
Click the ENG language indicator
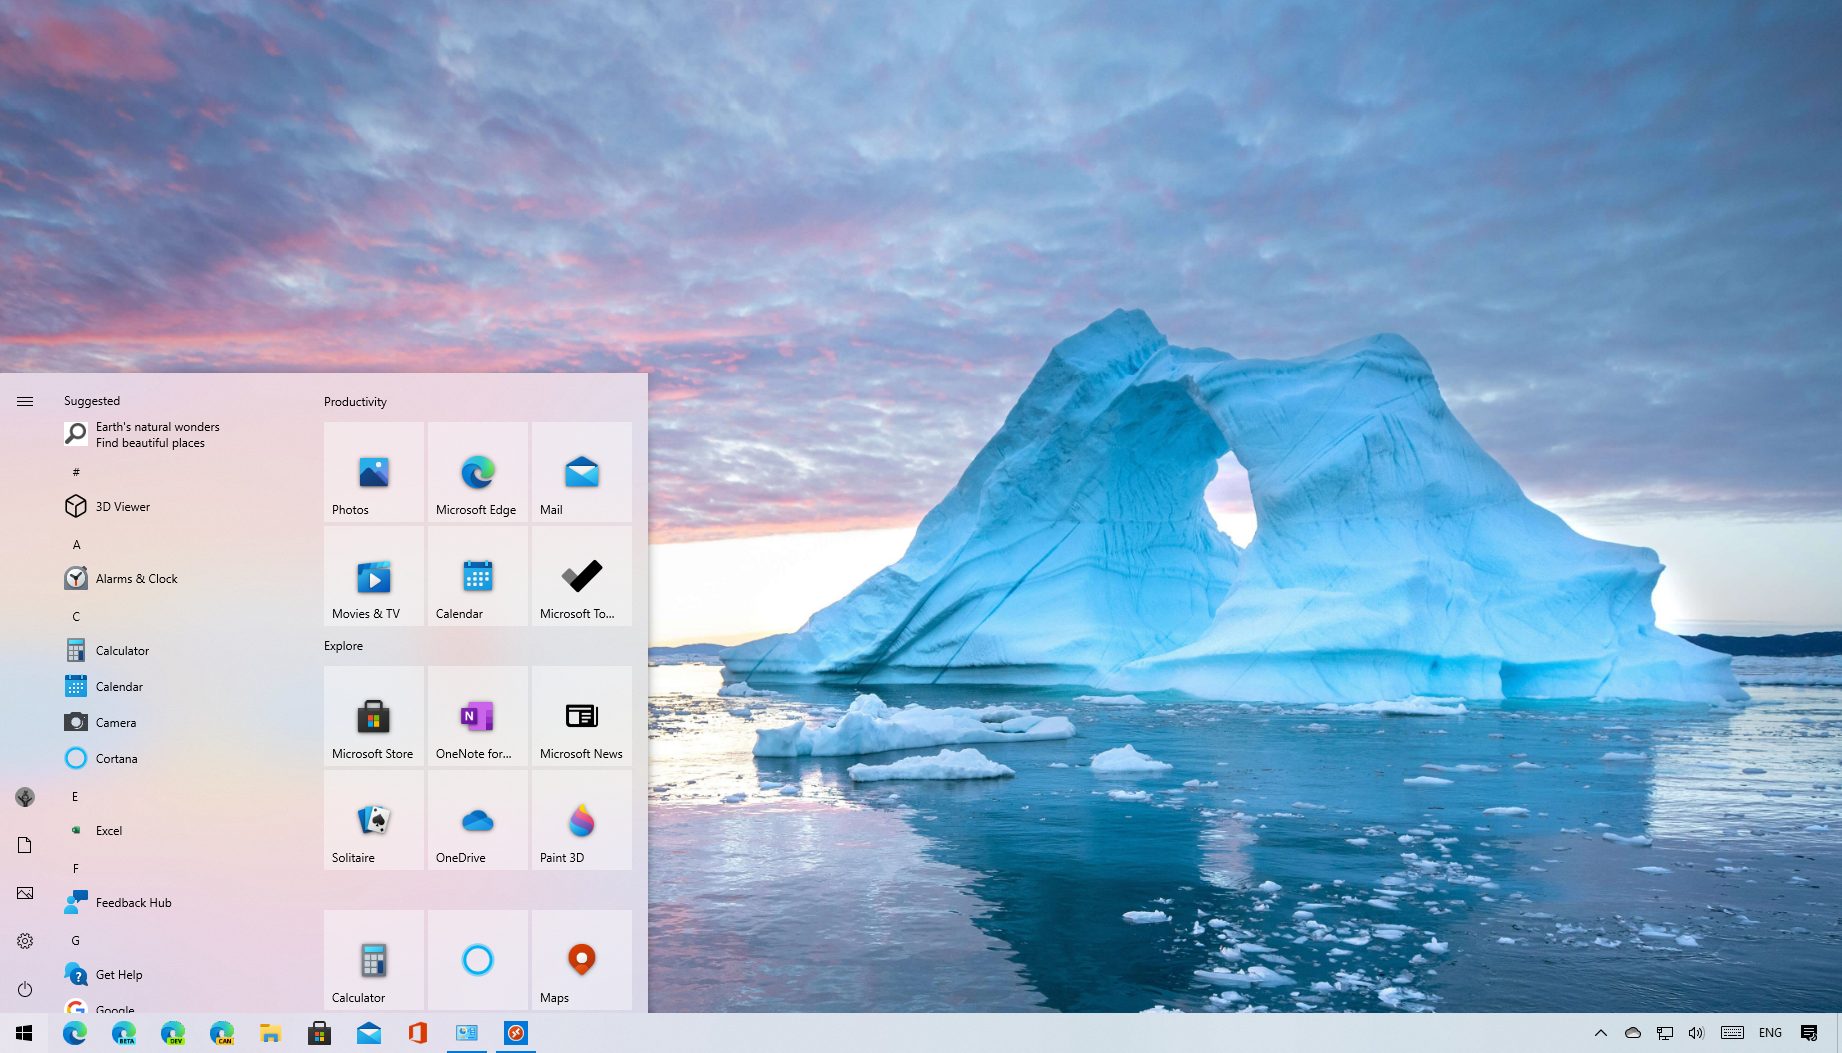(1770, 1032)
